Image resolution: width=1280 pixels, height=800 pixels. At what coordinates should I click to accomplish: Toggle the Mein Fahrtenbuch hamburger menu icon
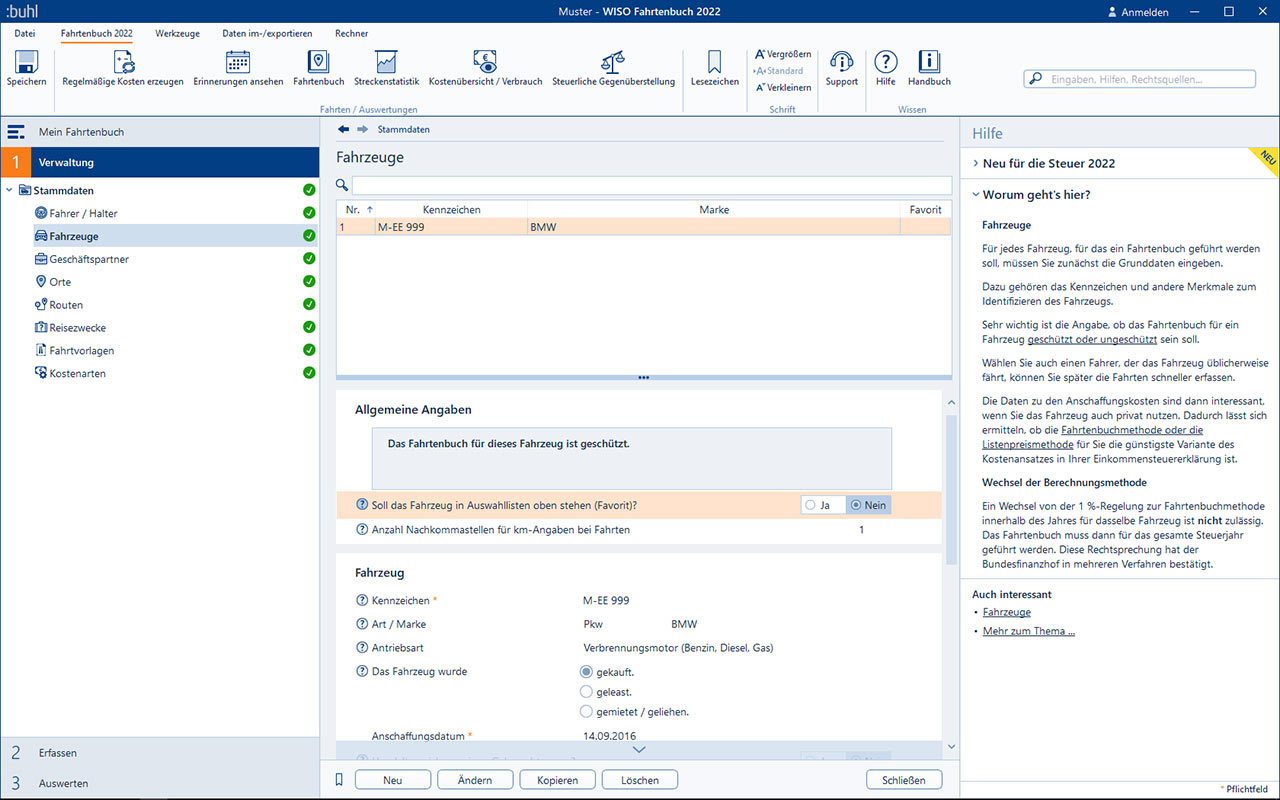click(x=16, y=132)
